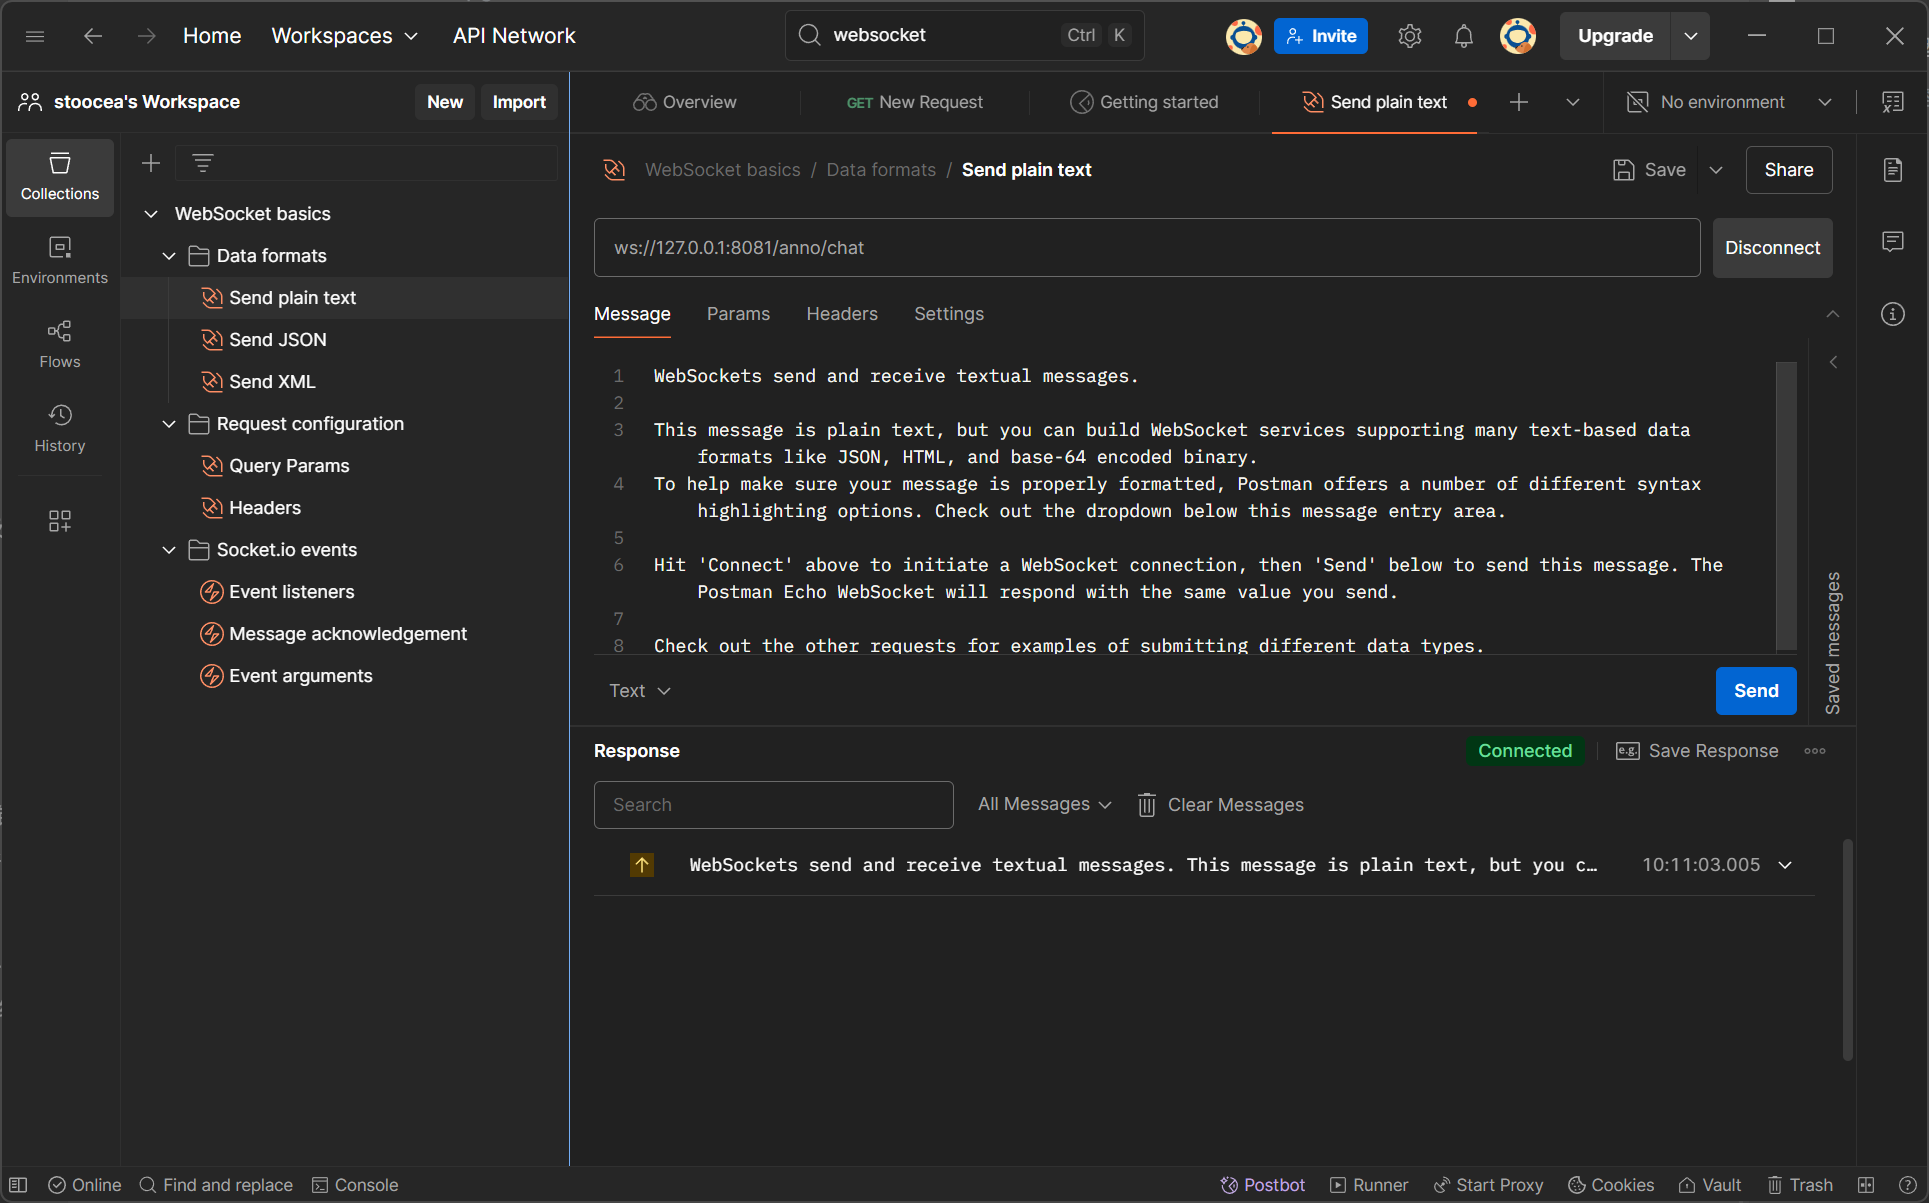Switch to the Params tab

pyautogui.click(x=738, y=314)
